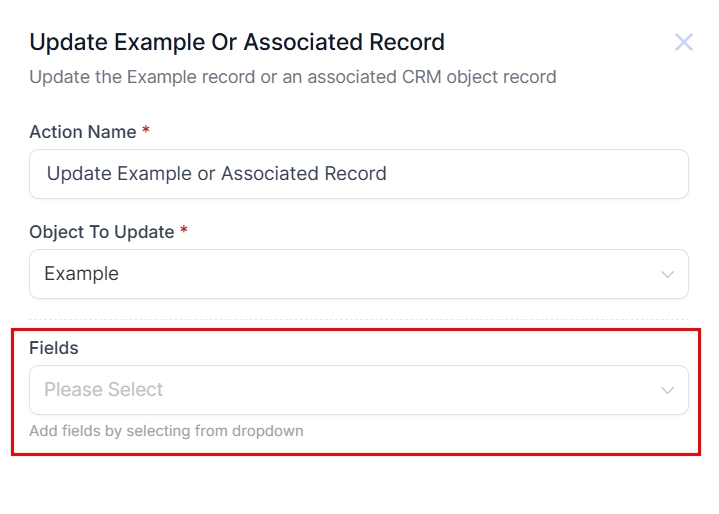Open the Object To Update dropdown

pos(358,274)
